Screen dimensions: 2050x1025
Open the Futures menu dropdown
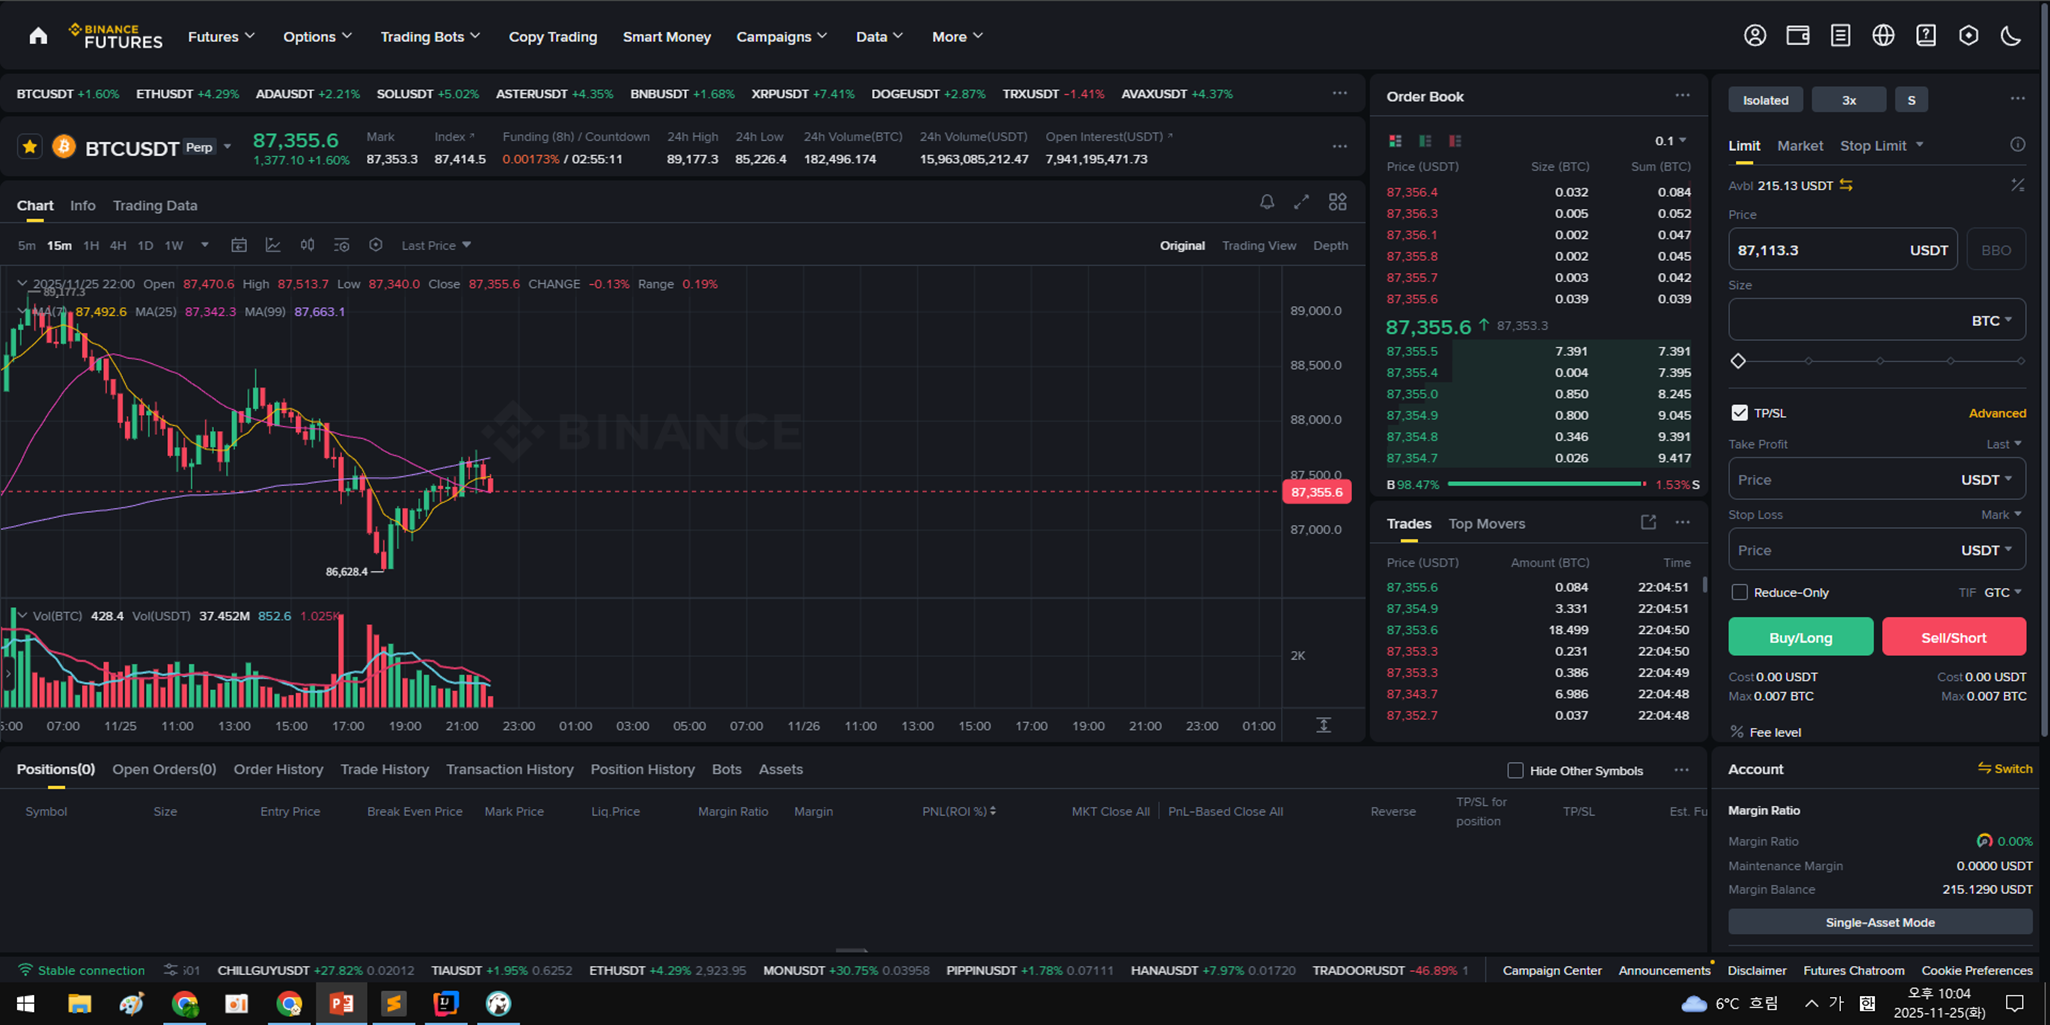tap(221, 36)
